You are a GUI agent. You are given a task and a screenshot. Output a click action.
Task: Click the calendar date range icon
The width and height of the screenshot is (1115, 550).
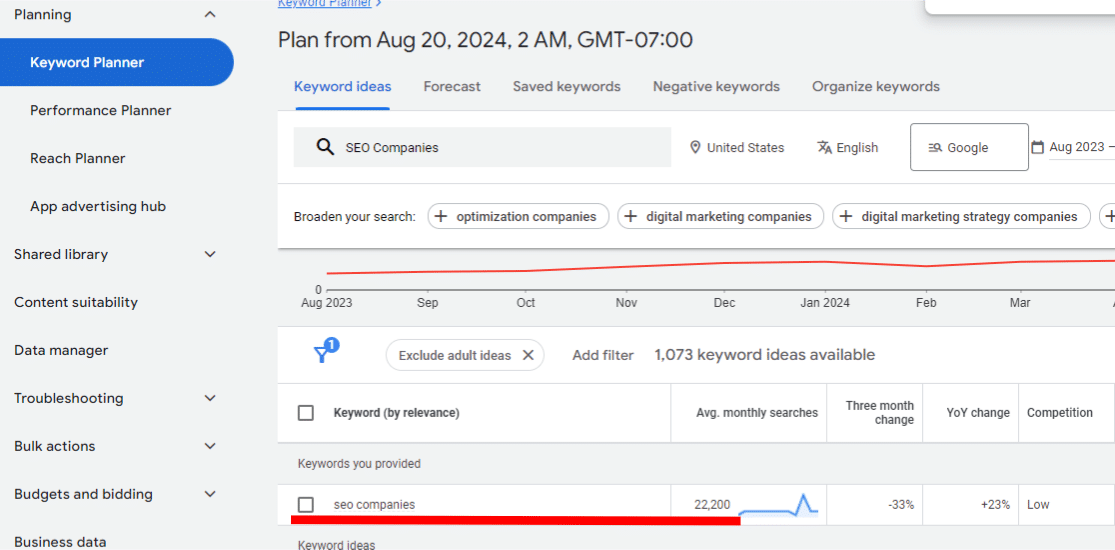[x=1038, y=147]
